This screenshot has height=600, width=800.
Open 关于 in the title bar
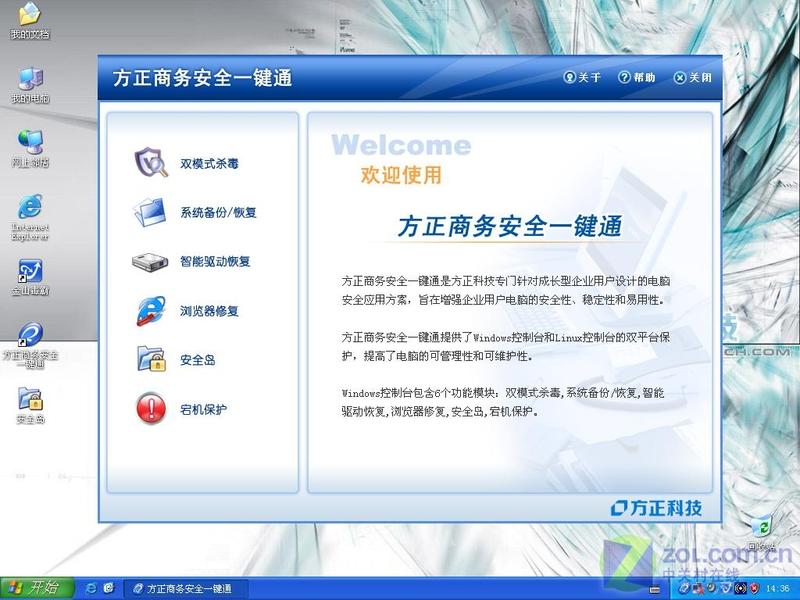(x=582, y=78)
